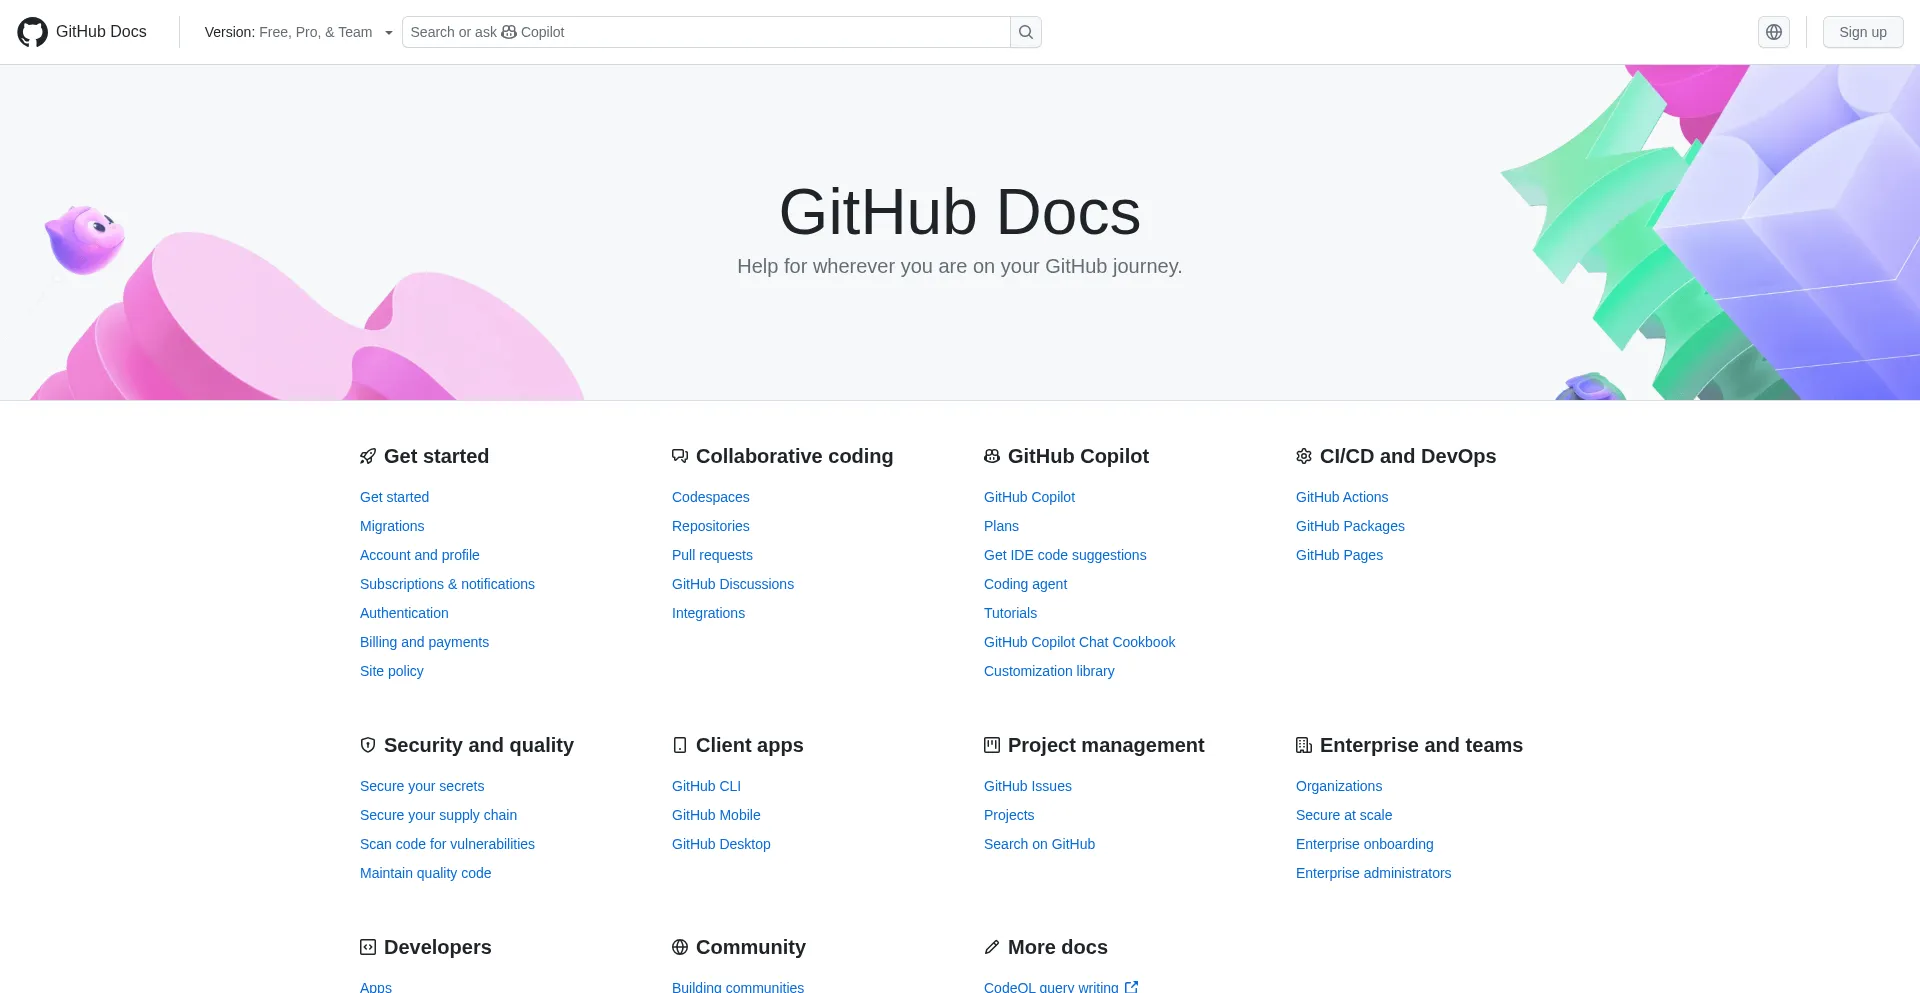Open Secure your supply chain link
The height and width of the screenshot is (993, 1920).
click(x=438, y=815)
